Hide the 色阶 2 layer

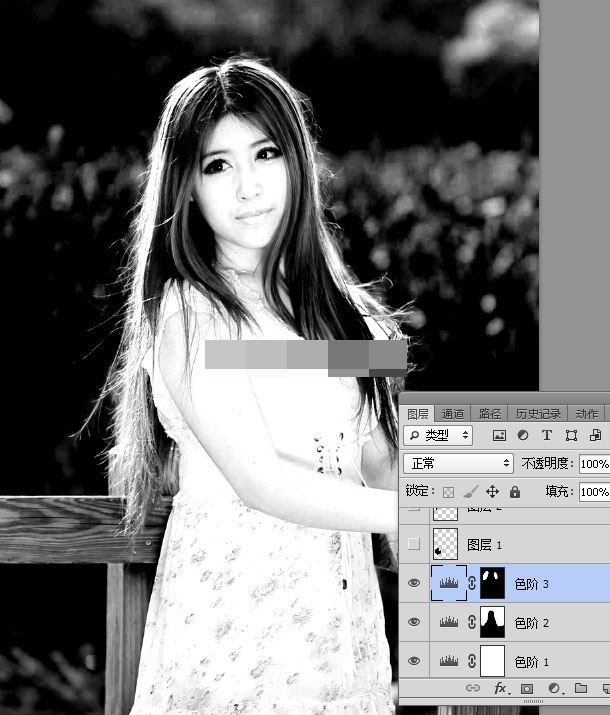[414, 622]
